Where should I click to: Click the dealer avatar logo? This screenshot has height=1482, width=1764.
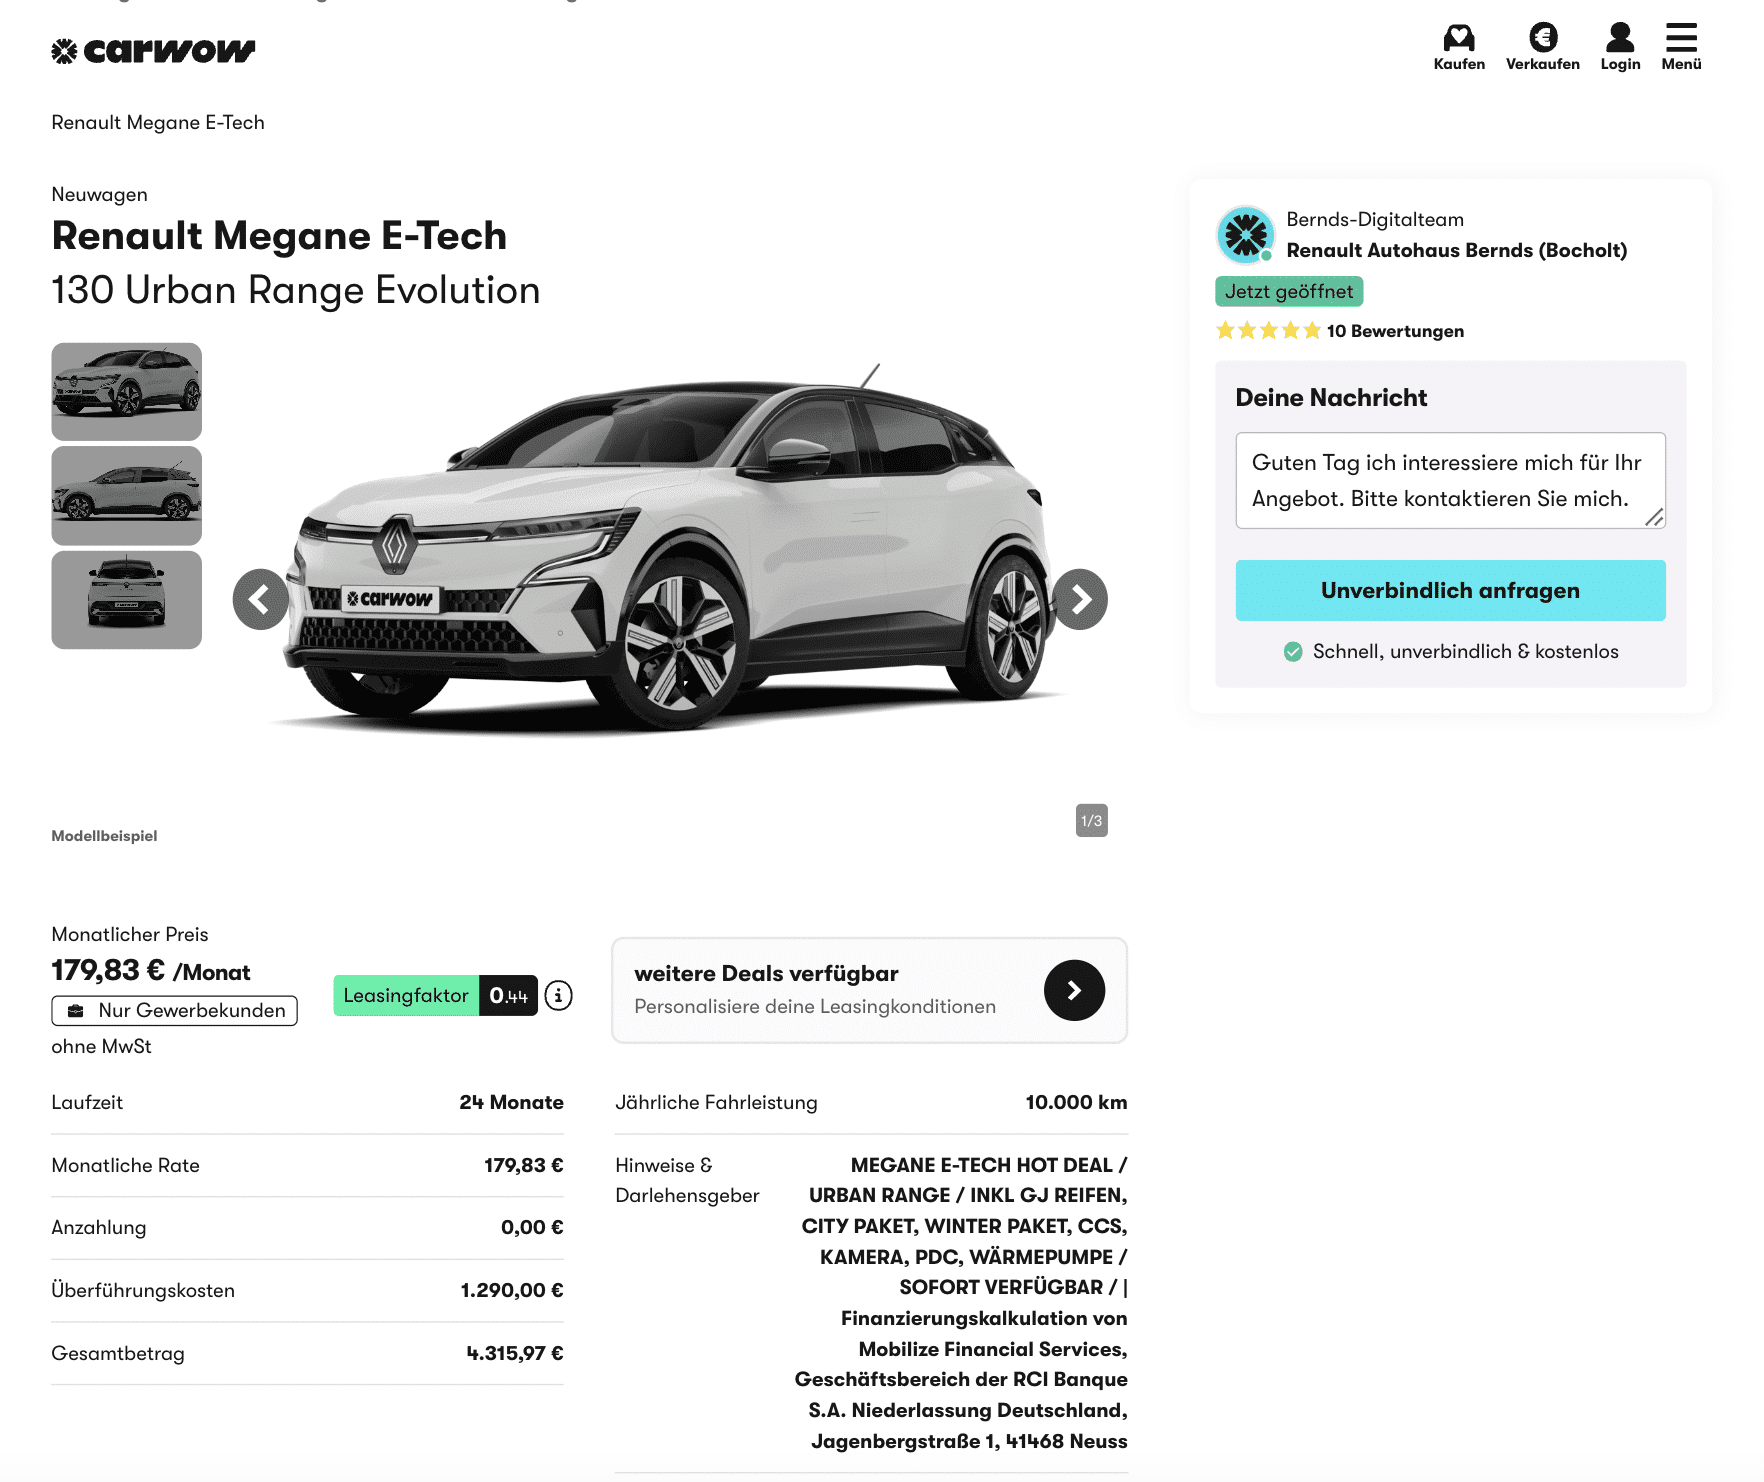1245,235
